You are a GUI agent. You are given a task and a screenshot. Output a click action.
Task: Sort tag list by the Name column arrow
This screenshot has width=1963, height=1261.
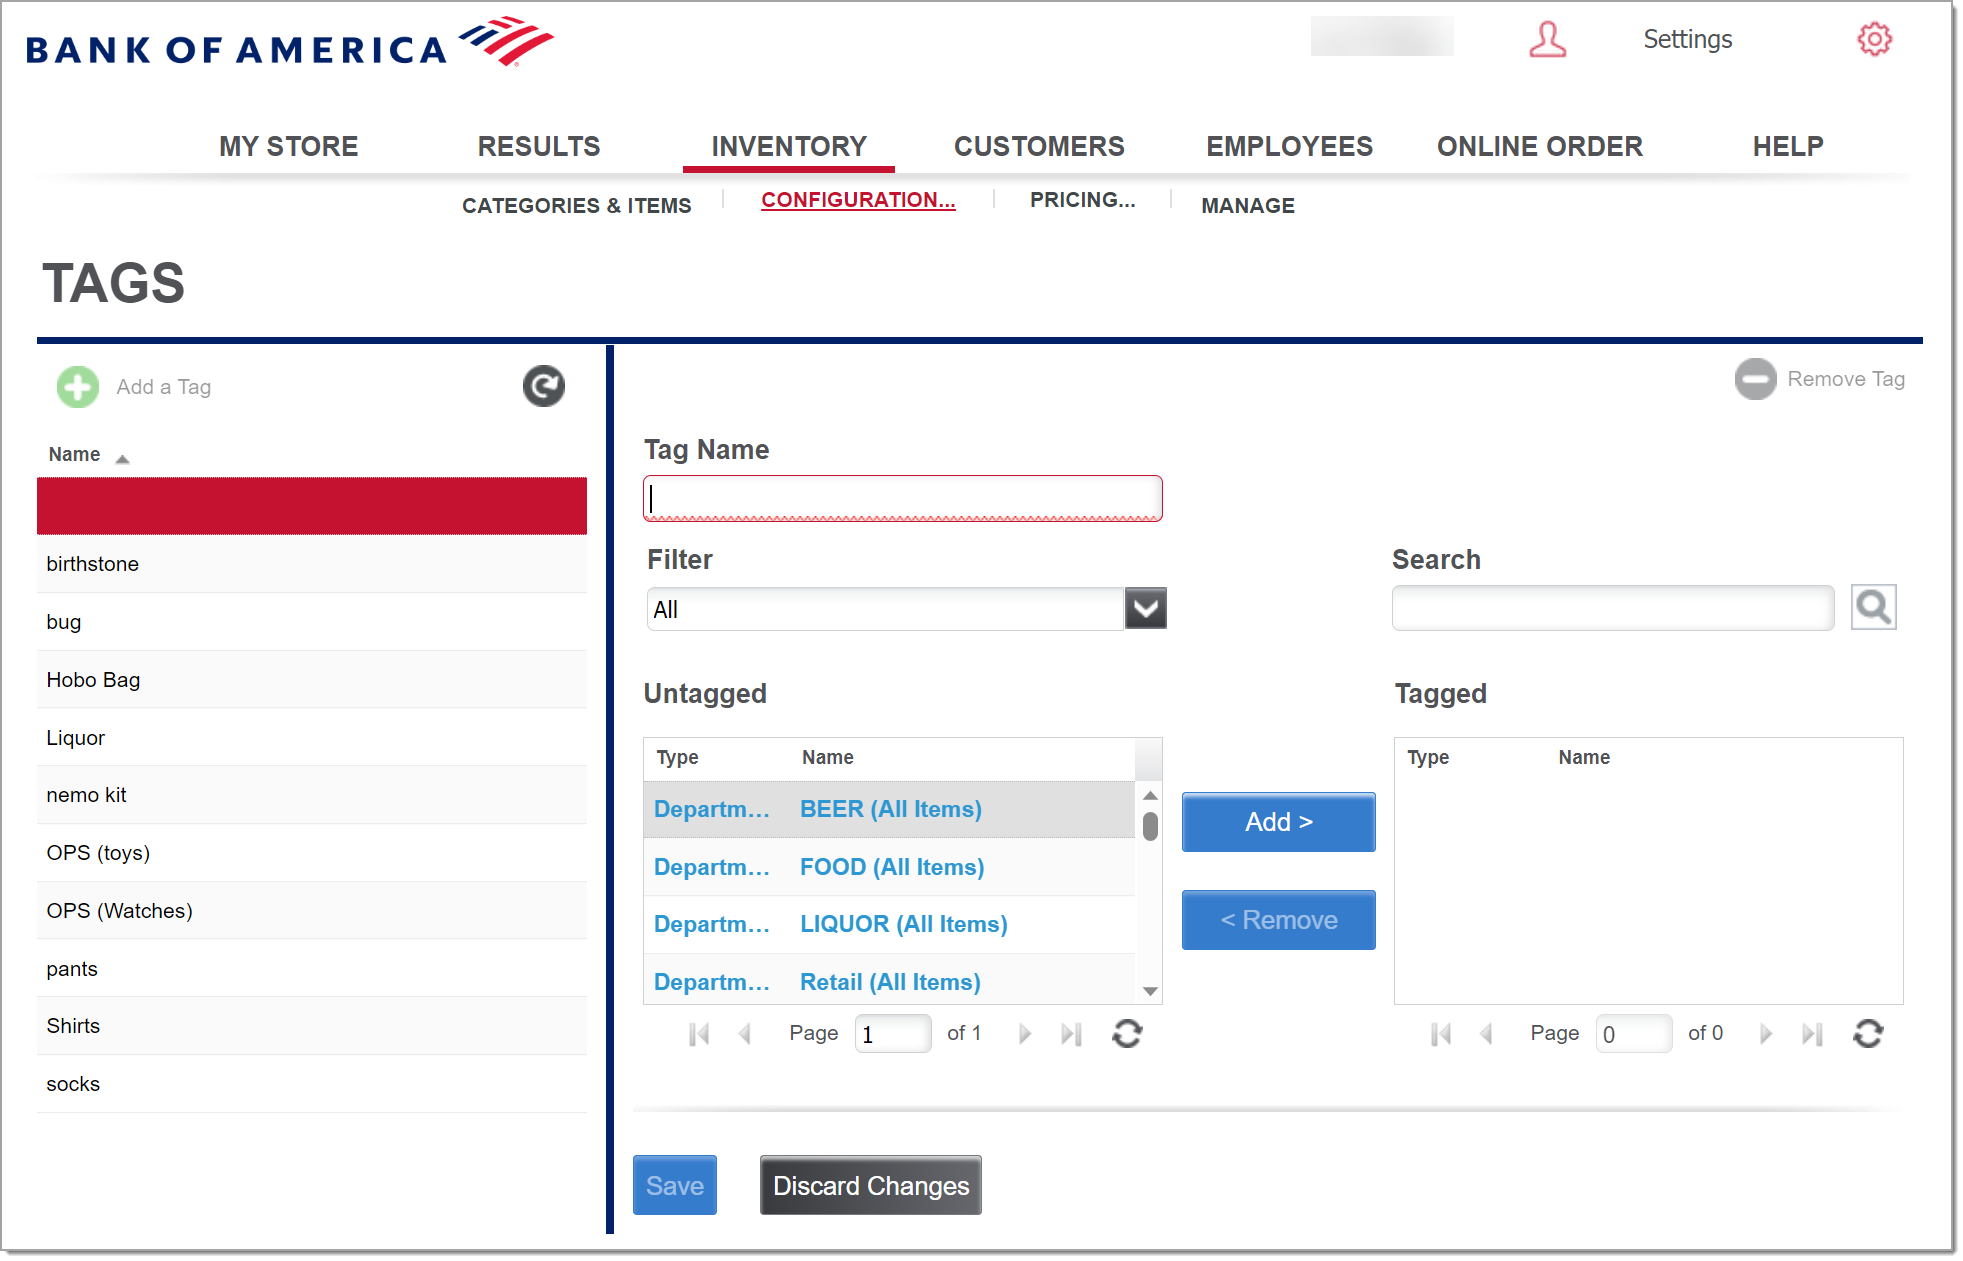(122, 459)
